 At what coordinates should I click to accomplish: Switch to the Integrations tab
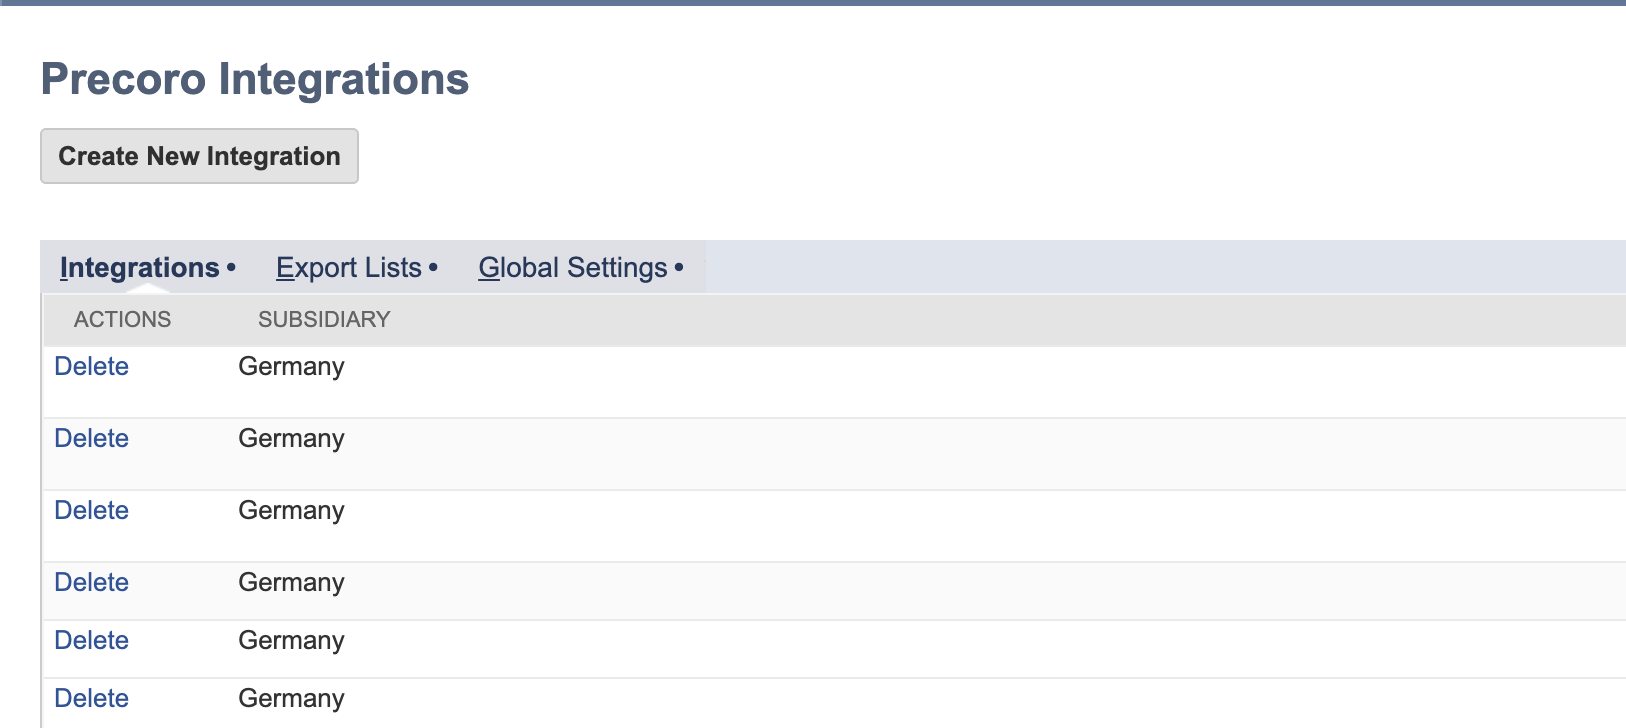pyautogui.click(x=139, y=268)
